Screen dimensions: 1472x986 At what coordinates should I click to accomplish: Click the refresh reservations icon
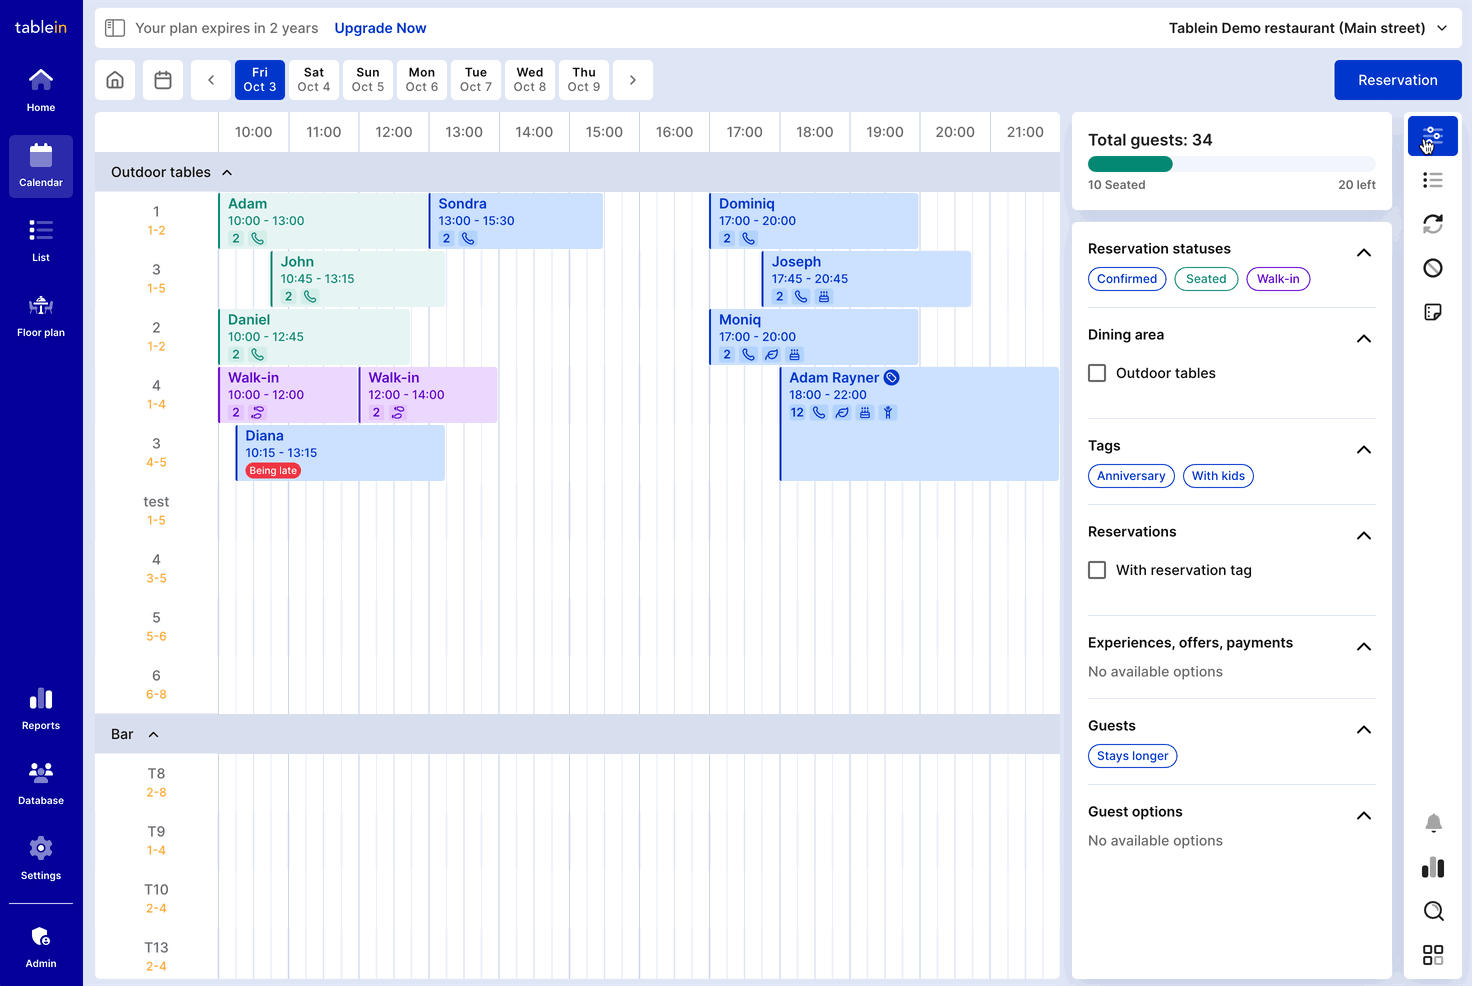[1433, 224]
